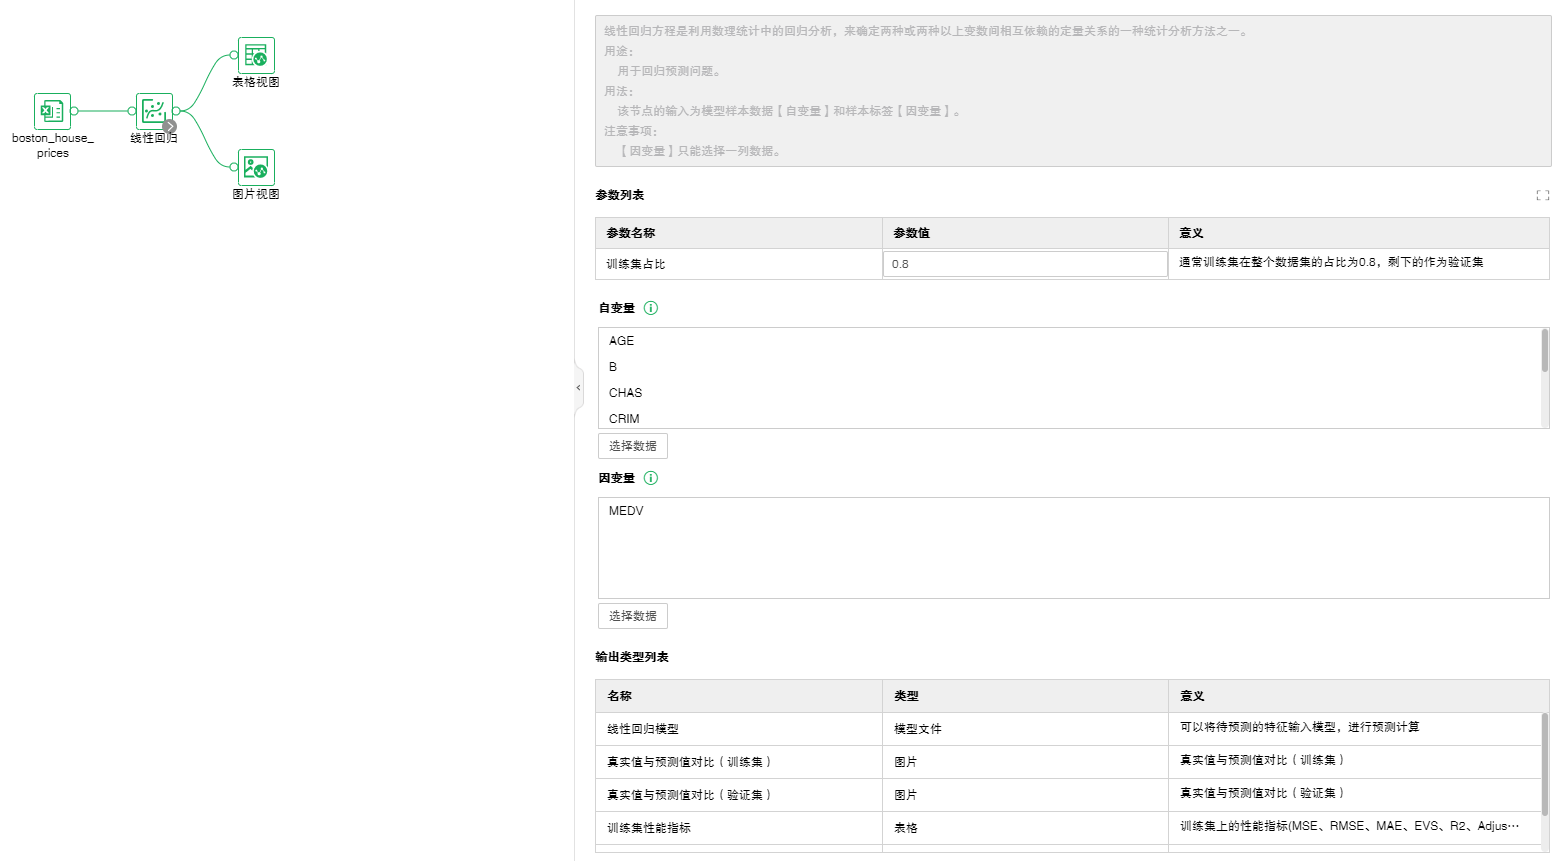Image resolution: width=1561 pixels, height=861 pixels.
Task: Expand the 参数列表 panel to fullscreen
Action: 1542,195
